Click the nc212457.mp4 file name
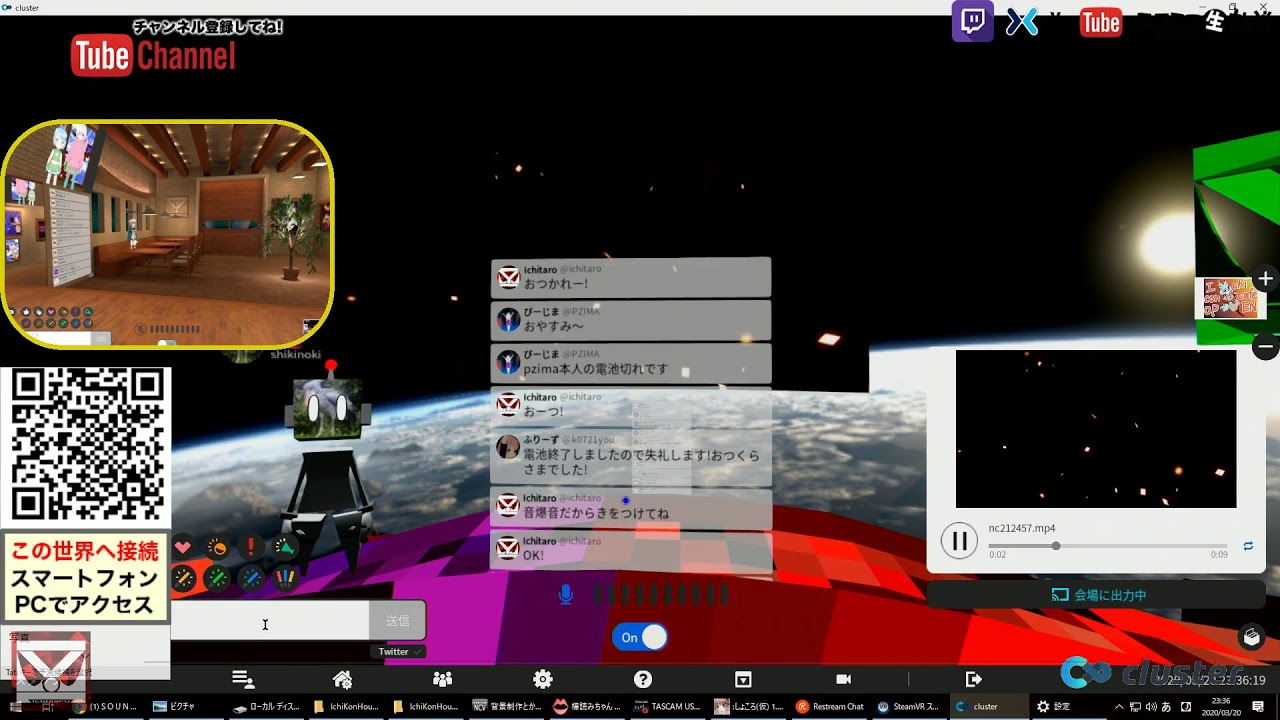 coord(1022,528)
